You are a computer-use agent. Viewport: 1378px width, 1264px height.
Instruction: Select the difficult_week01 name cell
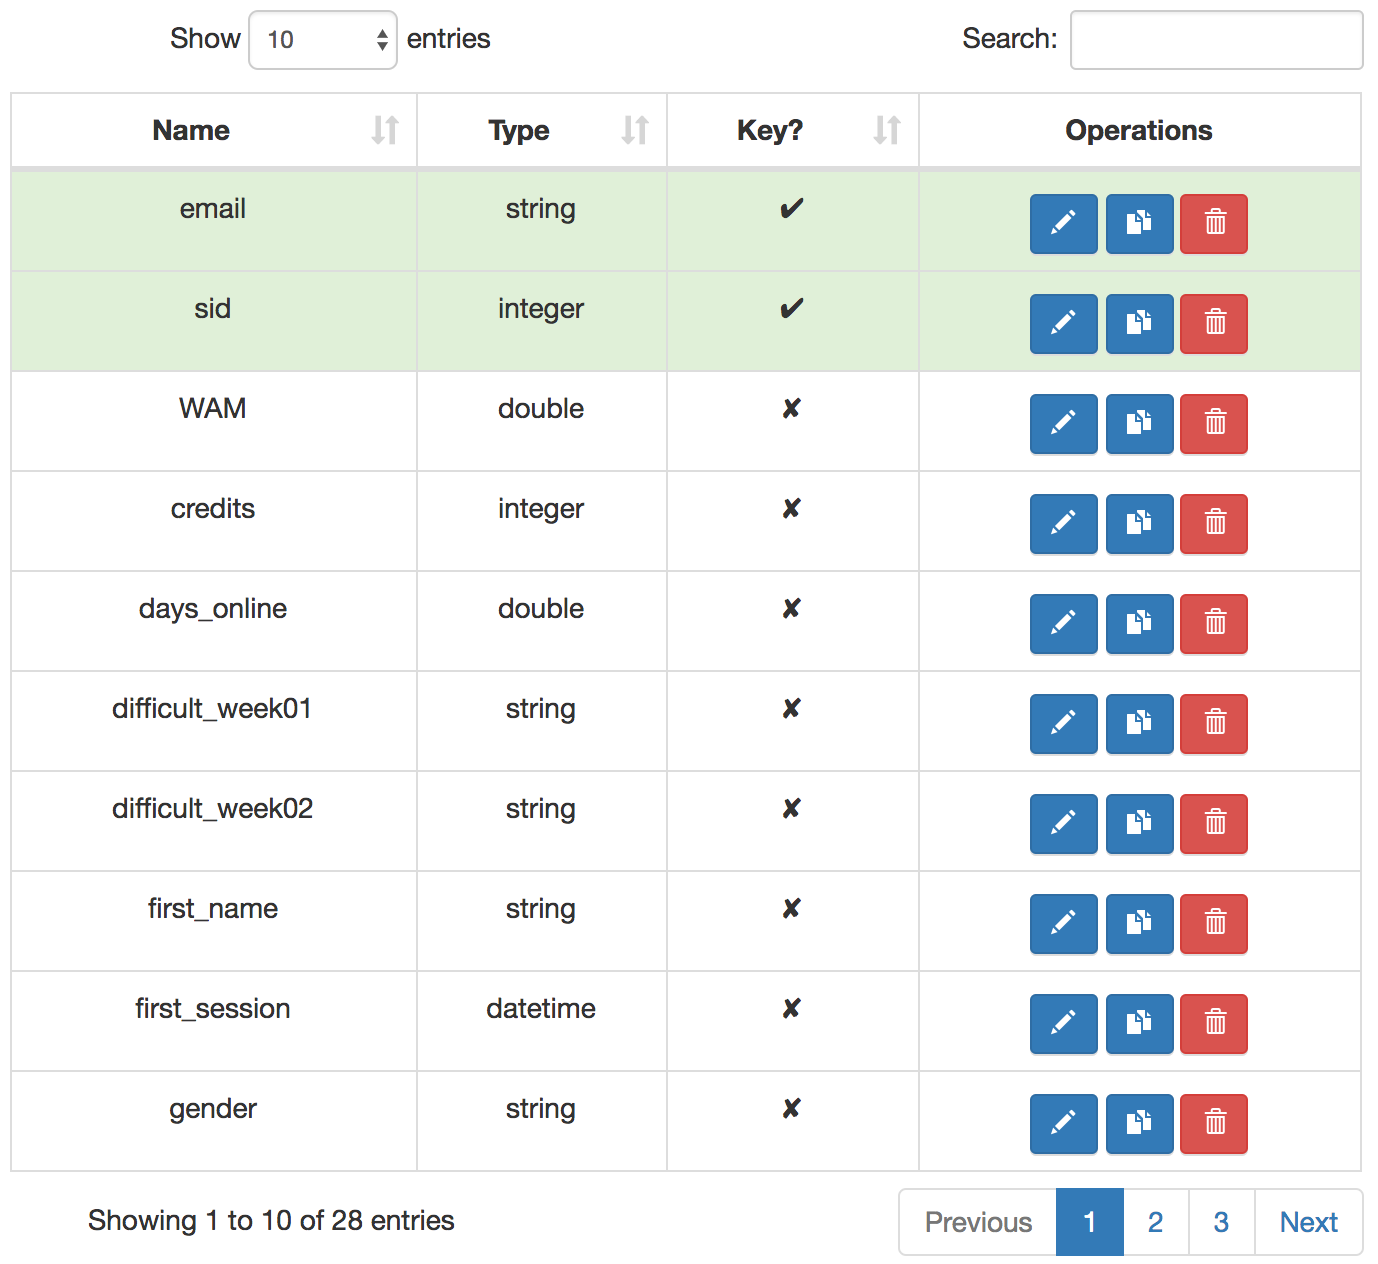214,721
